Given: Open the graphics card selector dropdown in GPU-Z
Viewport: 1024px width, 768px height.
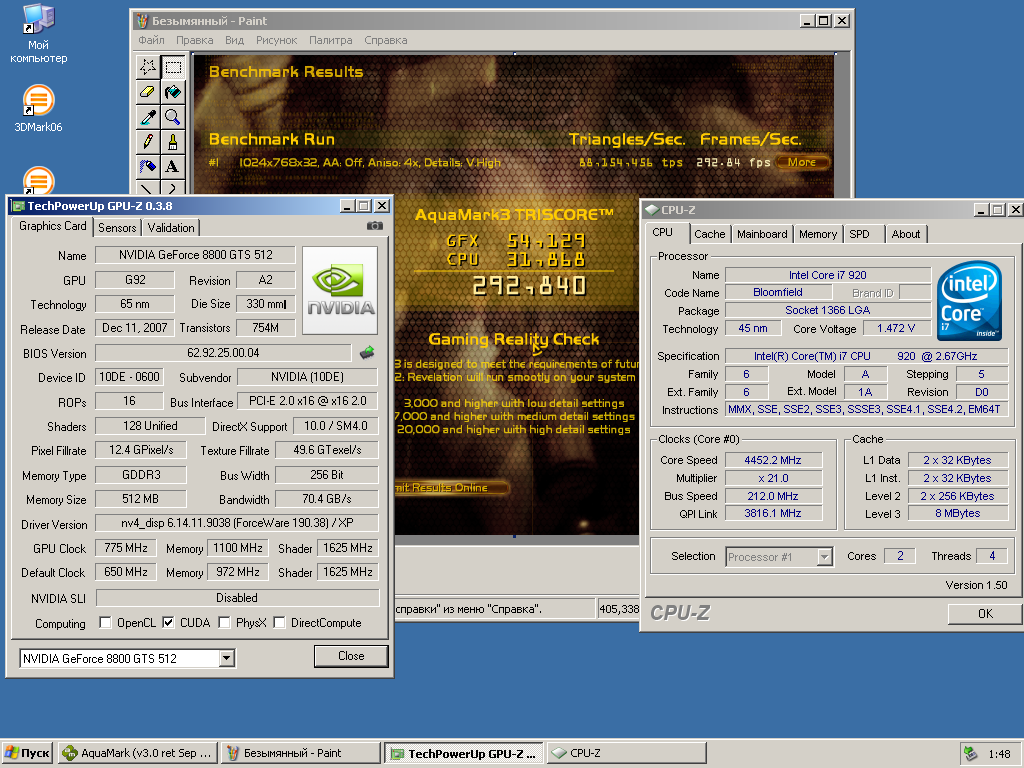Looking at the screenshot, I should [x=227, y=658].
